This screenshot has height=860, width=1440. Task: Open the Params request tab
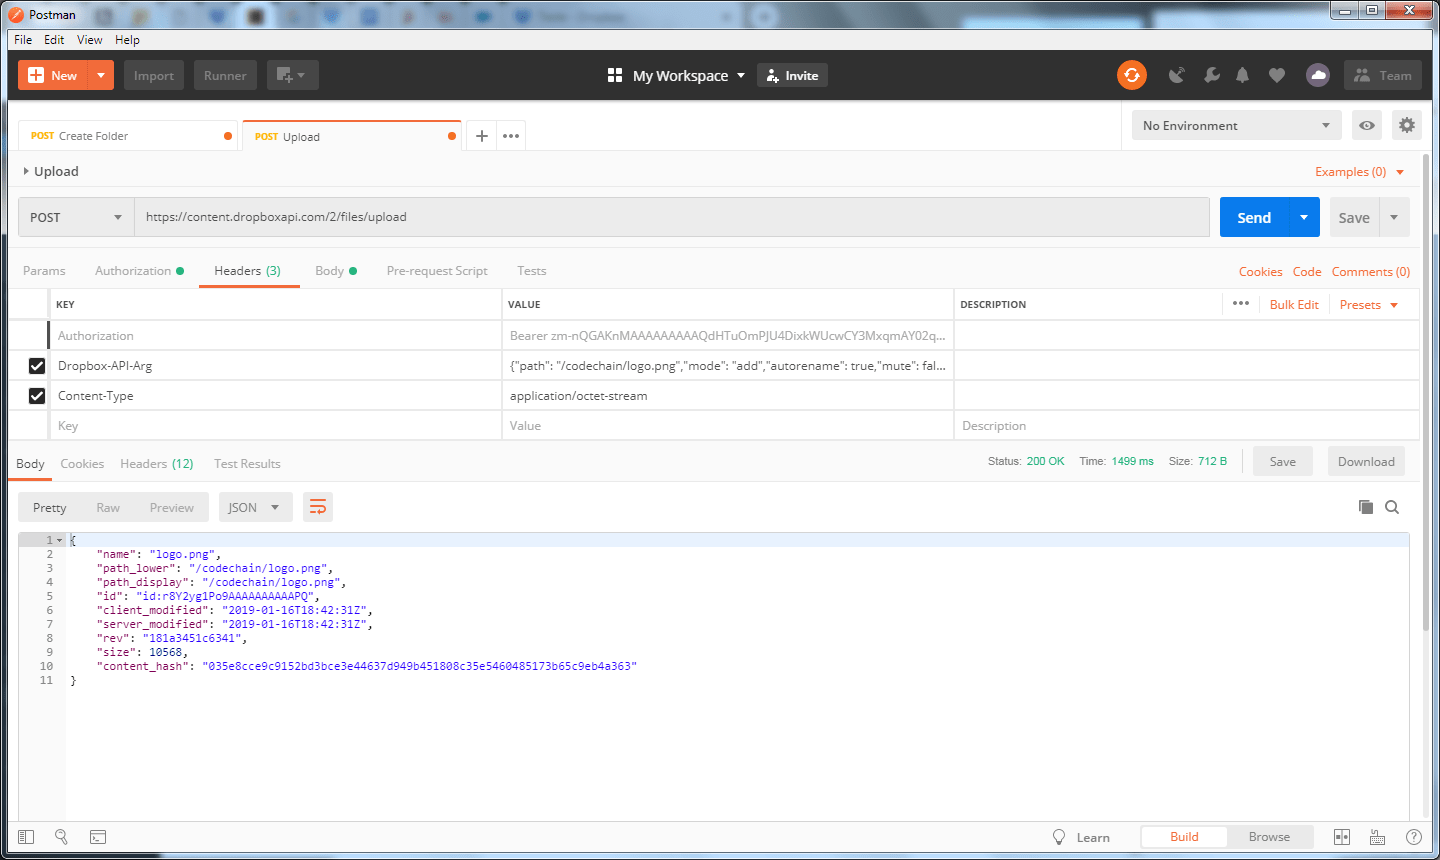[44, 271]
